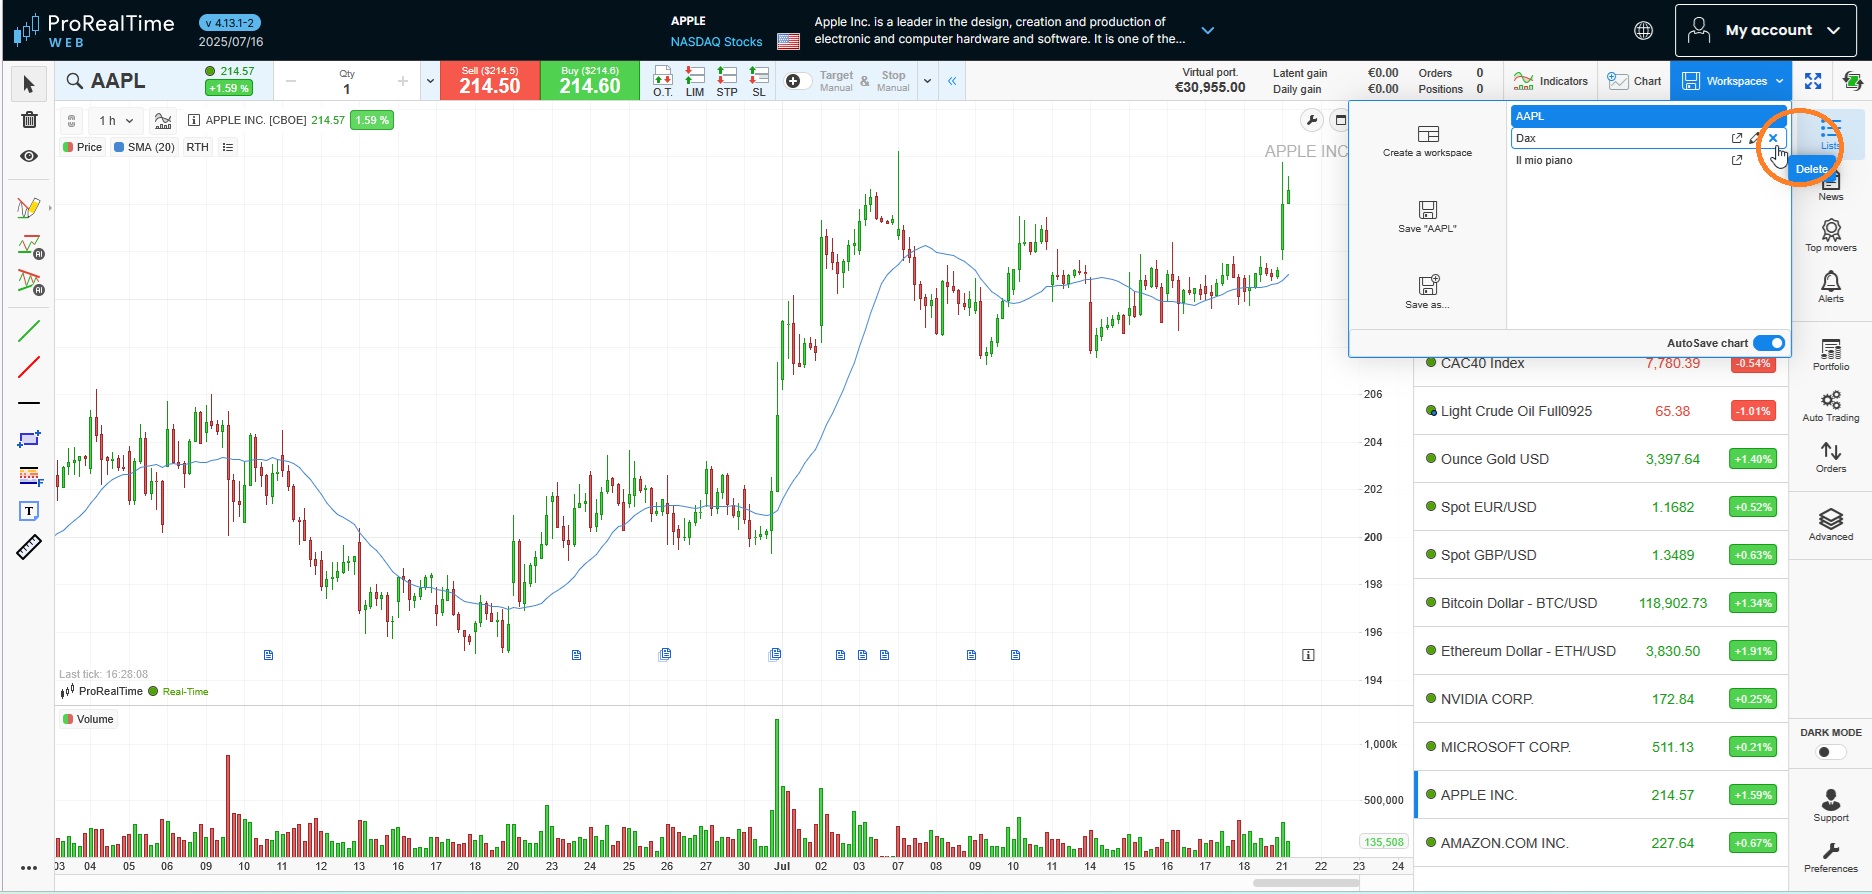Open the Support page

[1831, 806]
